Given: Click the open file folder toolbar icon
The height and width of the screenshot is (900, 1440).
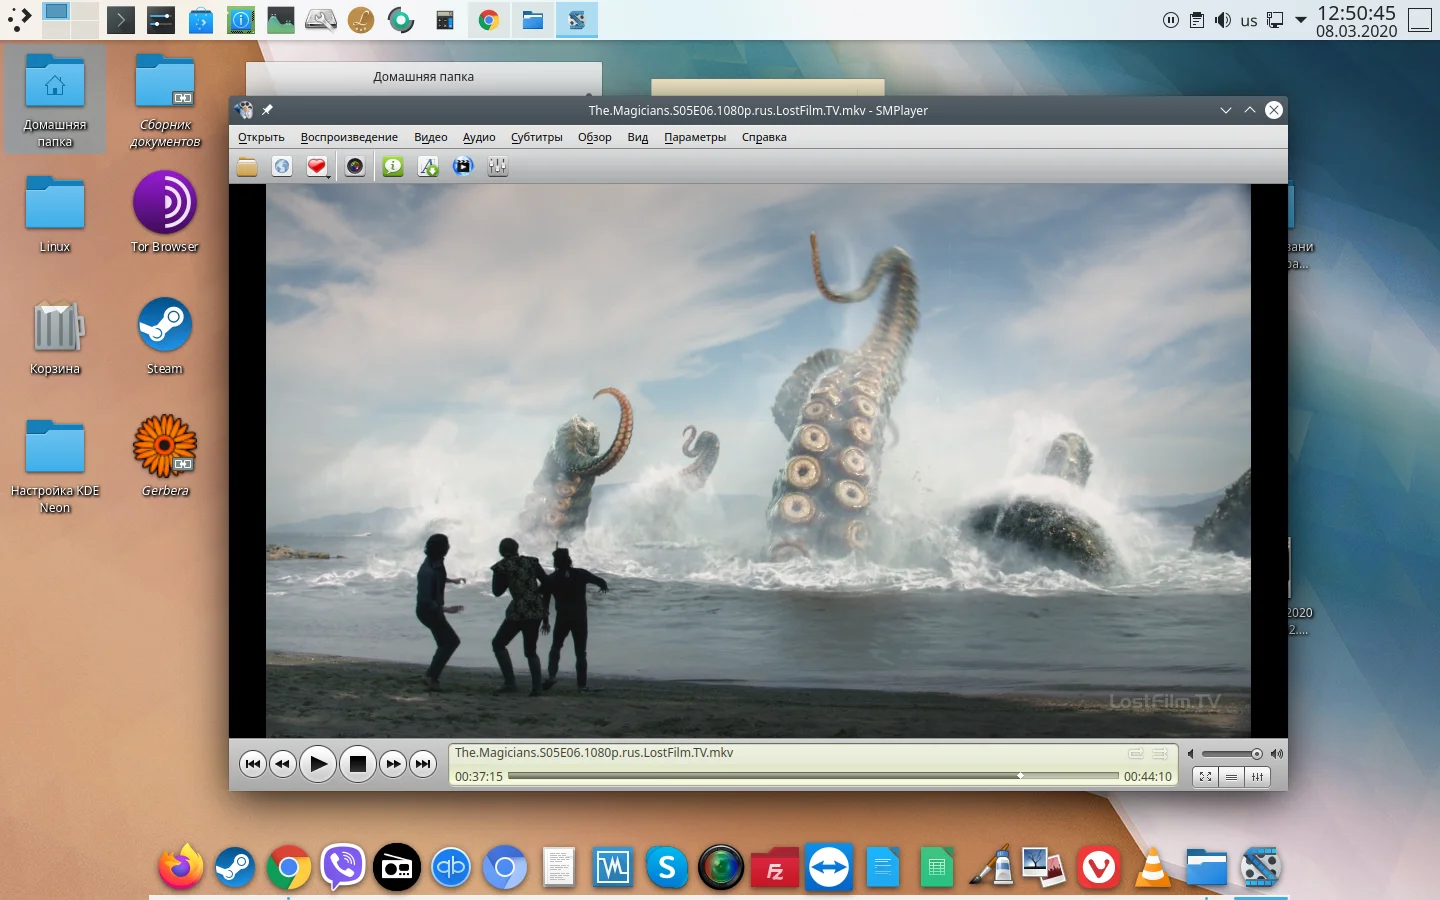Looking at the screenshot, I should tap(247, 167).
